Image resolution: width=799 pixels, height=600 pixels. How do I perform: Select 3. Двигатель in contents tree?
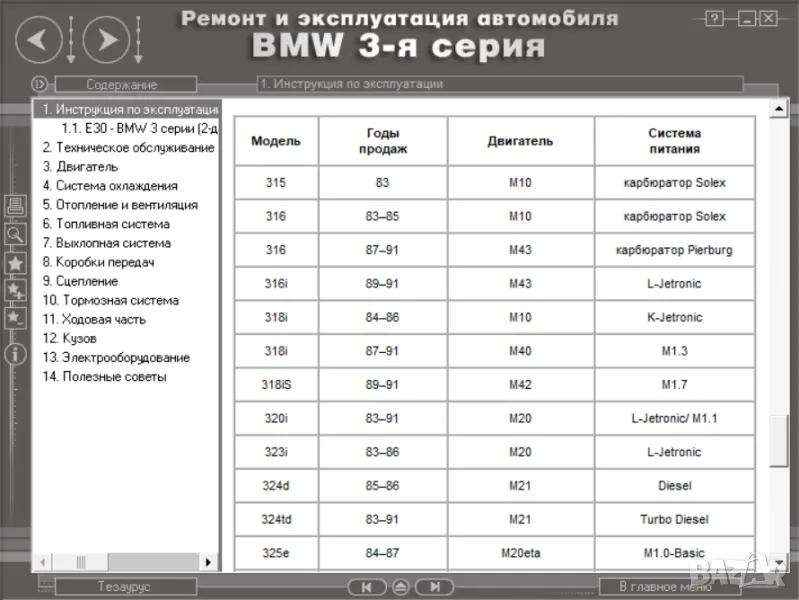click(80, 167)
